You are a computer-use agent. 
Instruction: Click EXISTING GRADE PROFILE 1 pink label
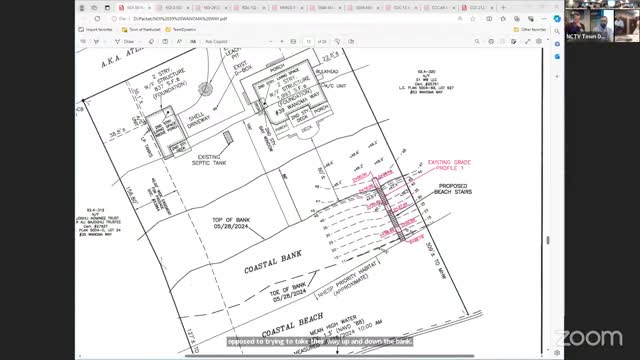pyautogui.click(x=449, y=165)
